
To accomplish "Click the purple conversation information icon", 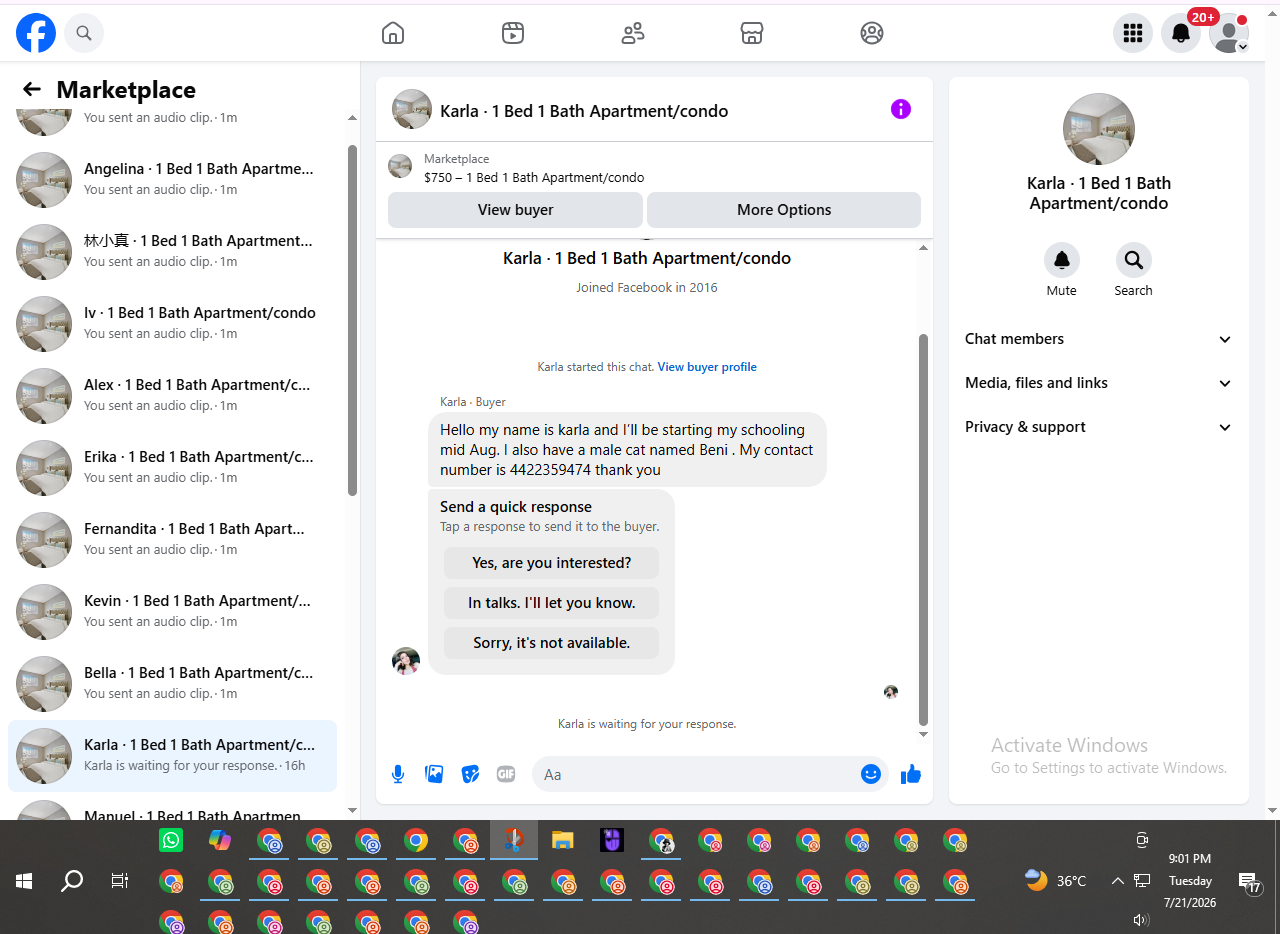I will click(901, 109).
